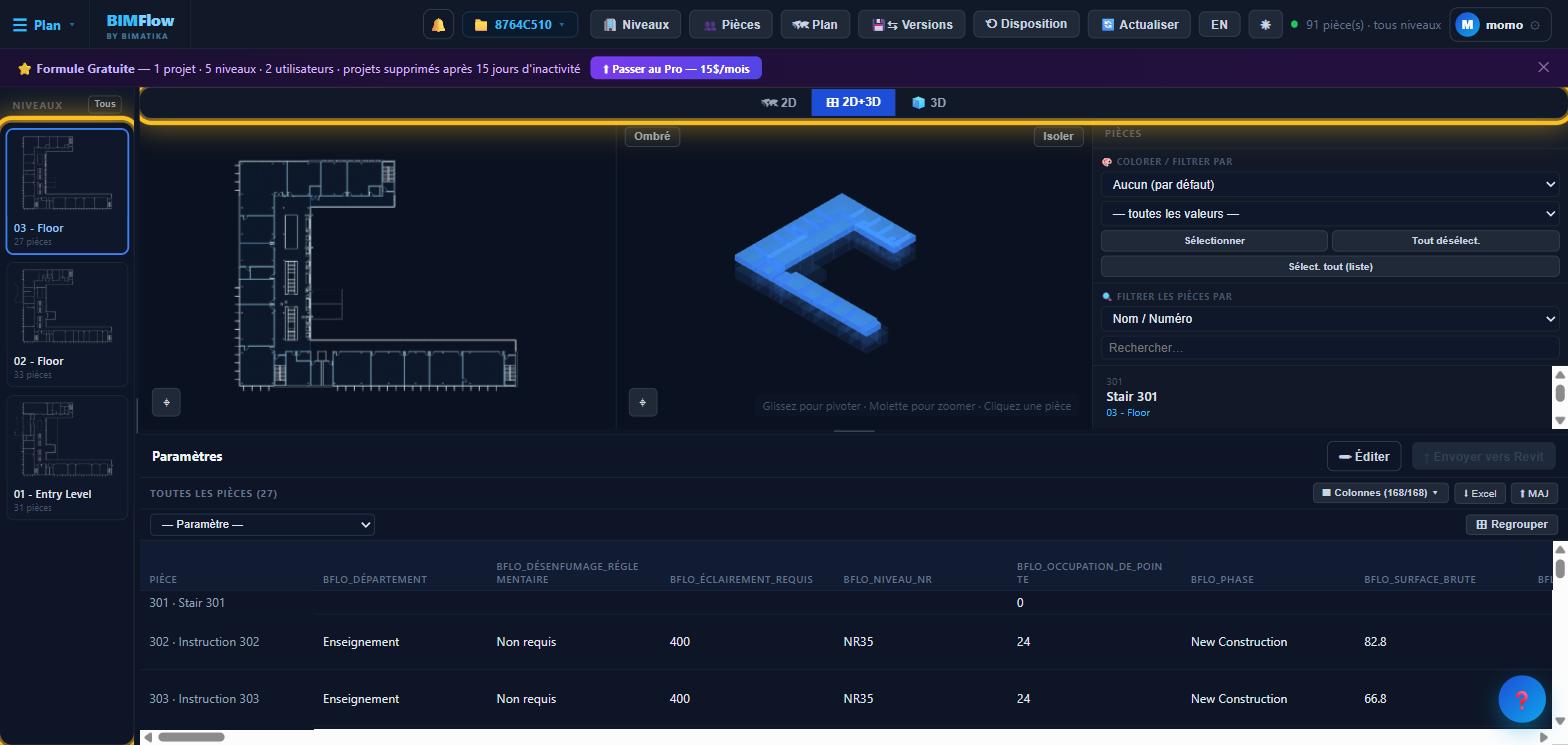Open the Pièces rooms panel
This screenshot has height=745, width=1568.
[x=731, y=24]
